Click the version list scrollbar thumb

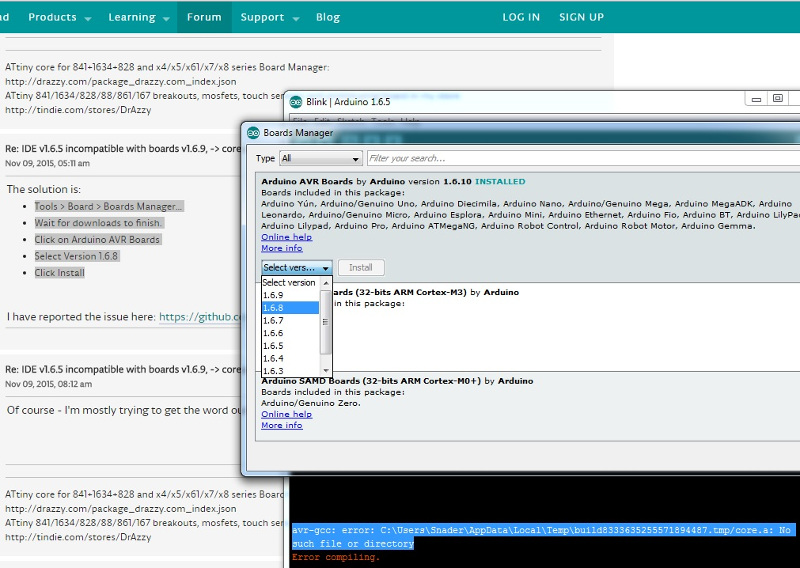326,322
